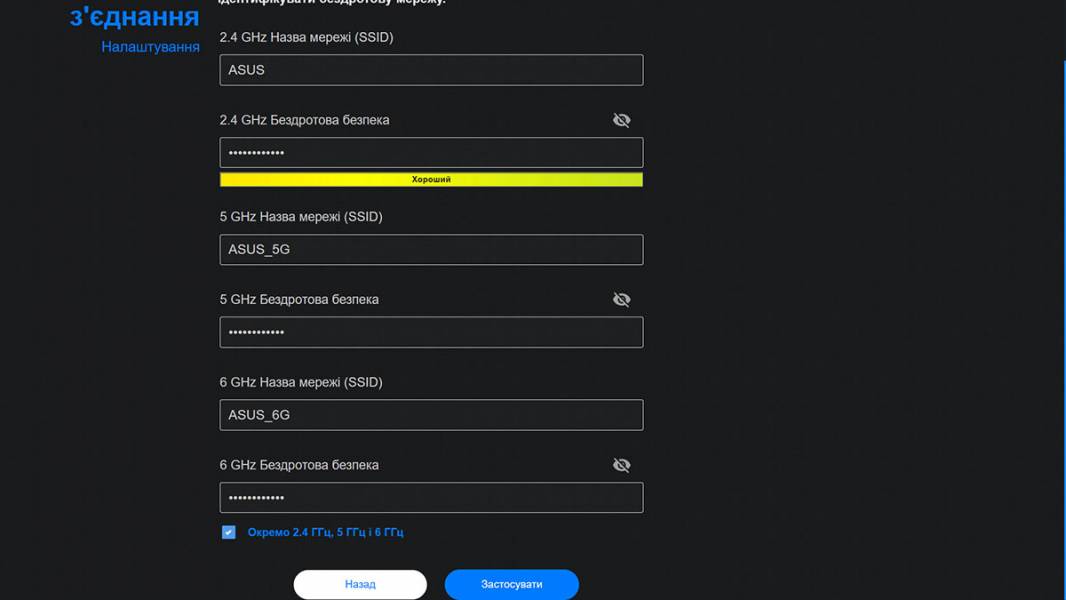This screenshot has width=1066, height=600.
Task: Click the 5 GHz wireless security password field
Action: click(431, 332)
